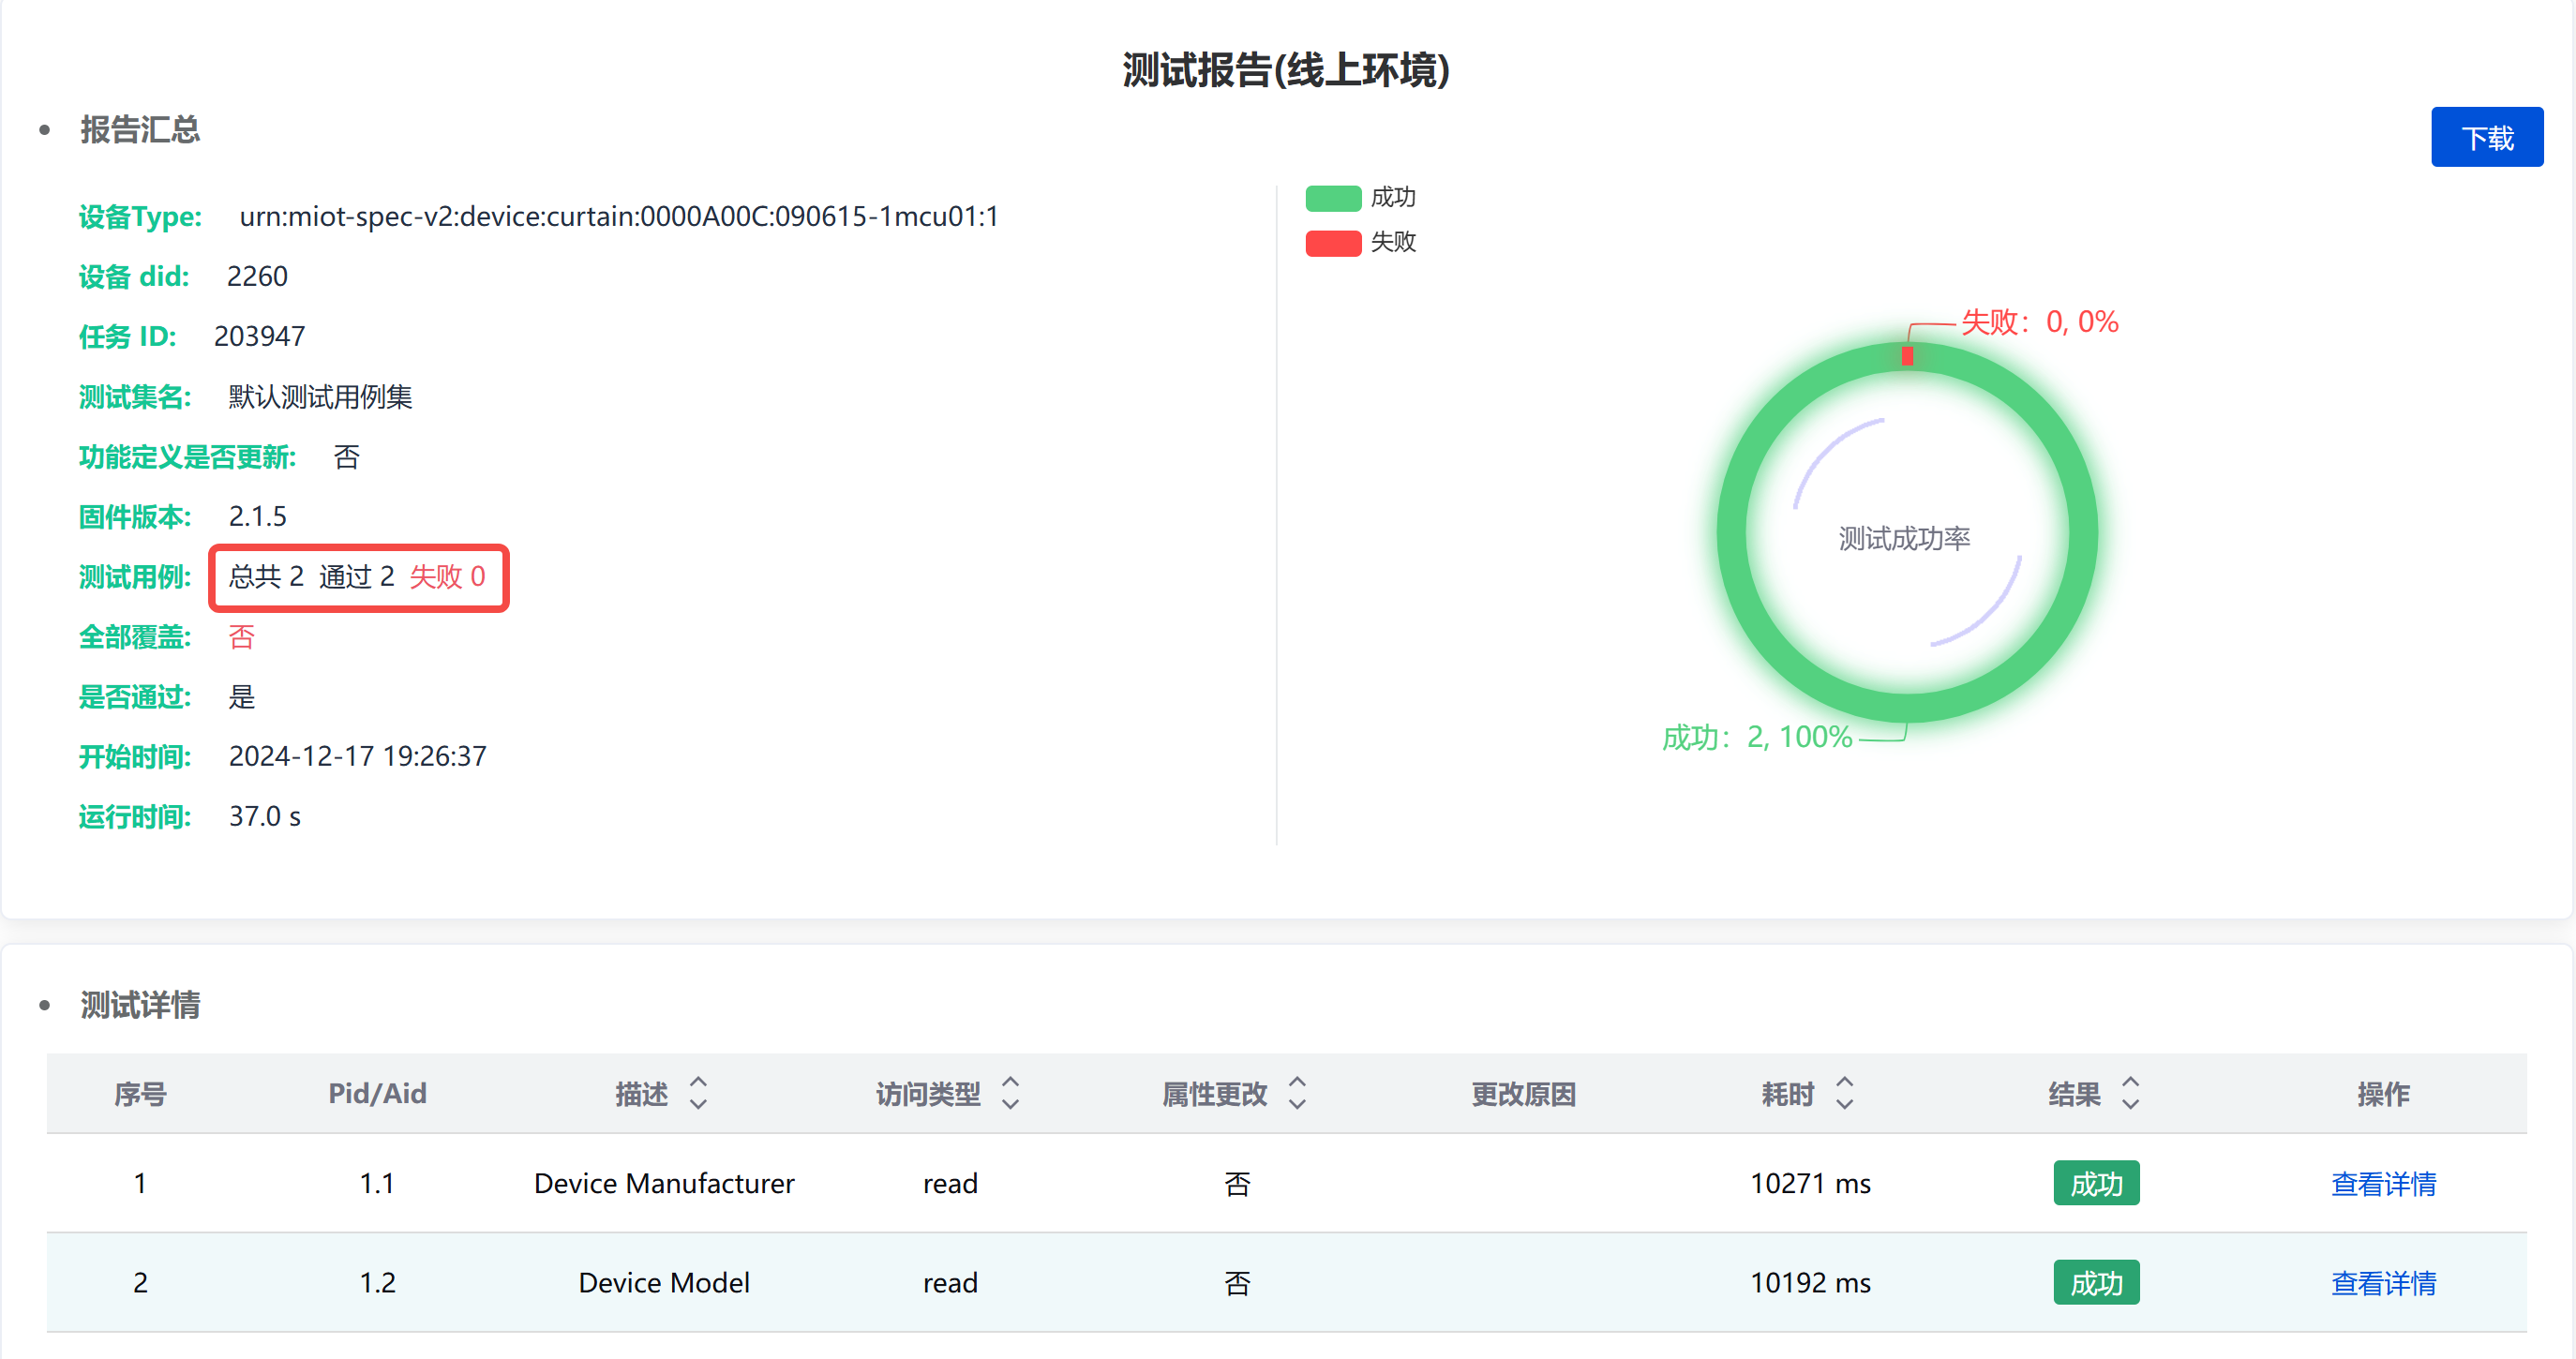Click the 测试详情 section heading
The image size is (2576, 1359).
click(140, 1005)
